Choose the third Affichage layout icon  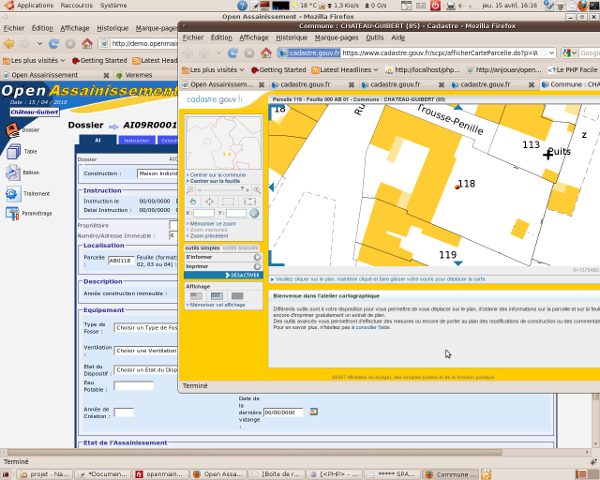pos(237,296)
